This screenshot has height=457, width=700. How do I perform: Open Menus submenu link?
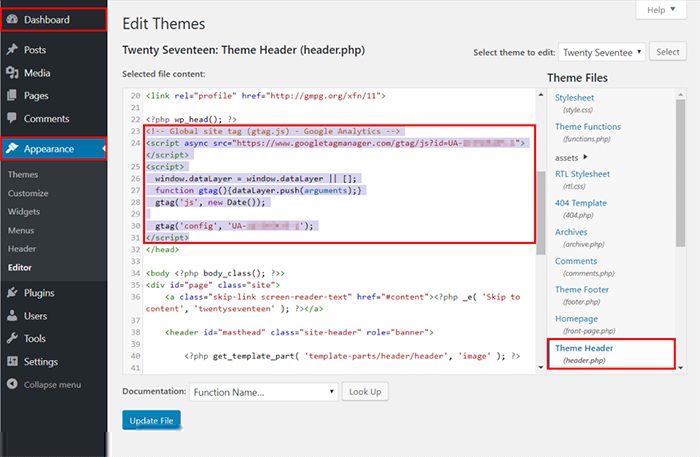[21, 230]
